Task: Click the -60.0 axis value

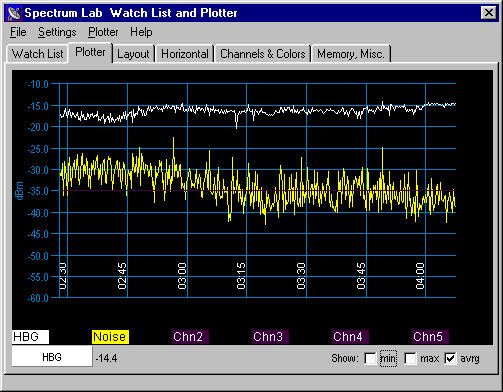Action: pyautogui.click(x=38, y=298)
